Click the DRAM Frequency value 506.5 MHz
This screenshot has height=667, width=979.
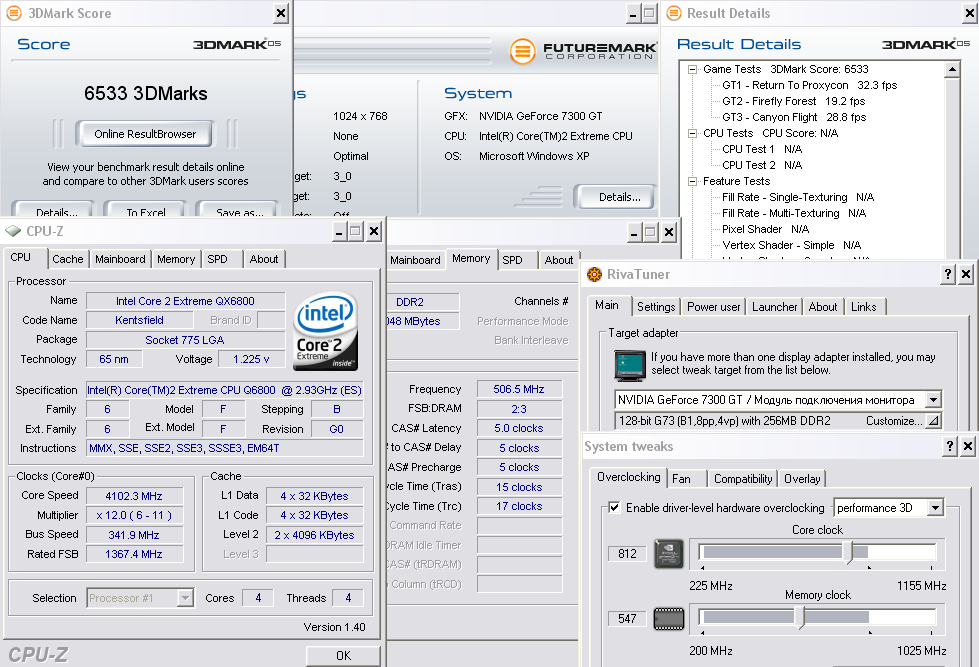click(519, 389)
